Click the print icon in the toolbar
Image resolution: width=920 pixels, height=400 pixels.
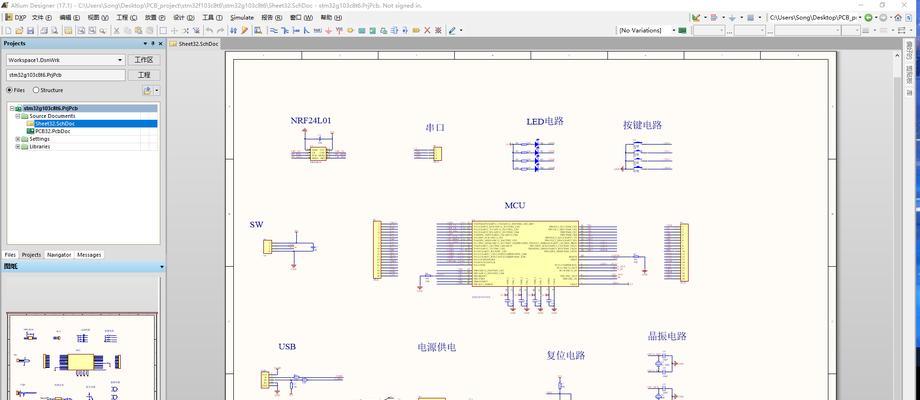pyautogui.click(x=44, y=30)
